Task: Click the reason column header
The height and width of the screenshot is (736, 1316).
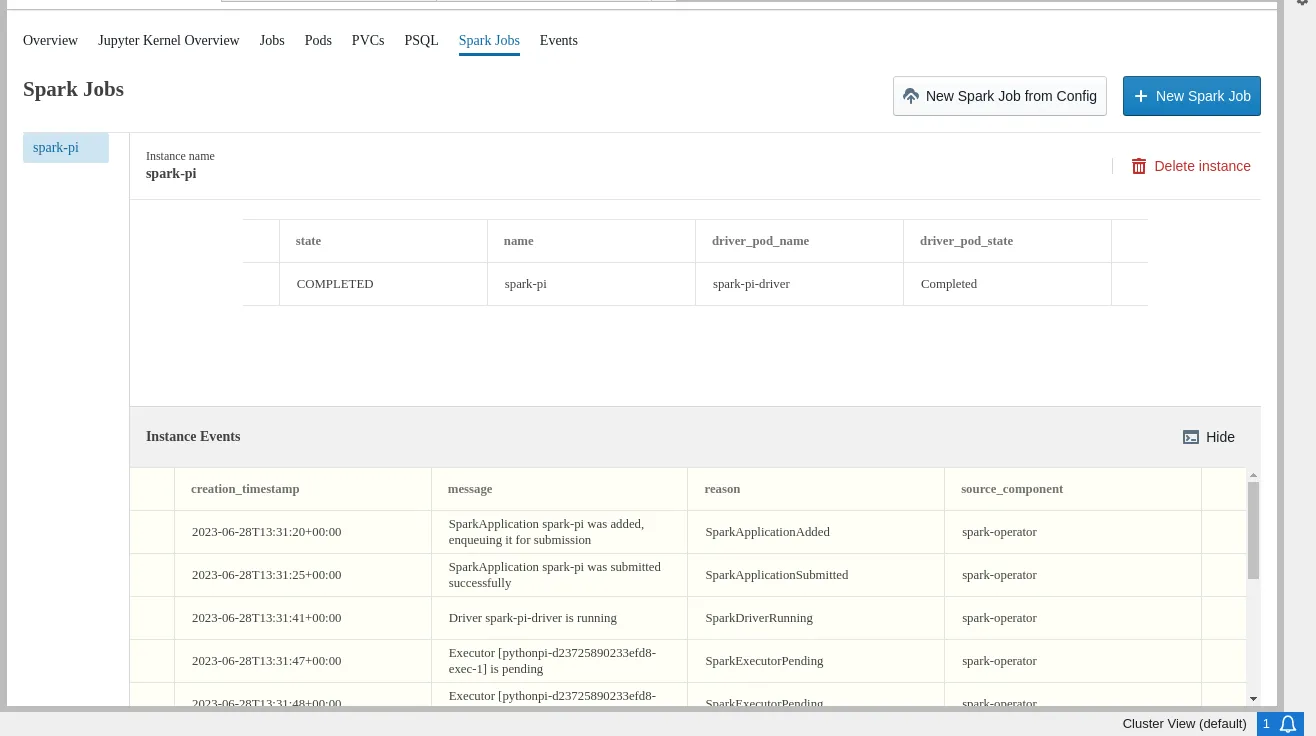Action: point(817,489)
